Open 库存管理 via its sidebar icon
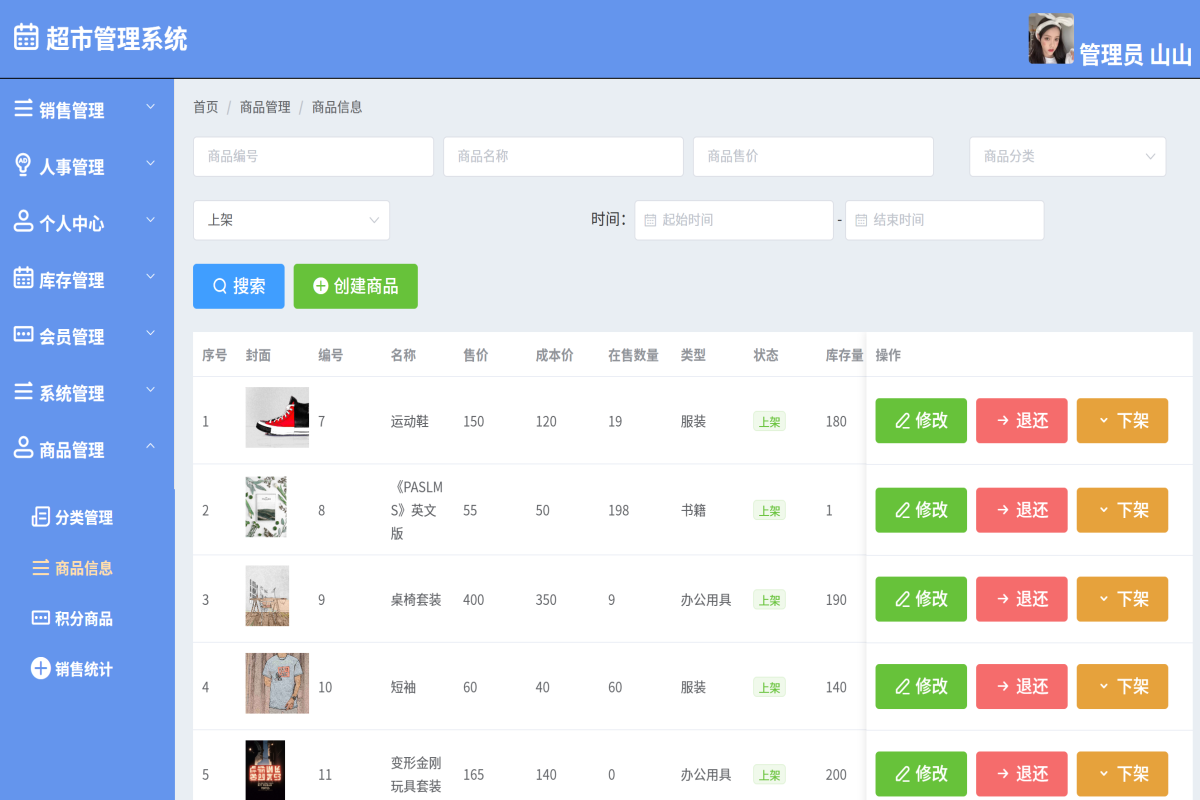The width and height of the screenshot is (1200, 800). (22, 278)
